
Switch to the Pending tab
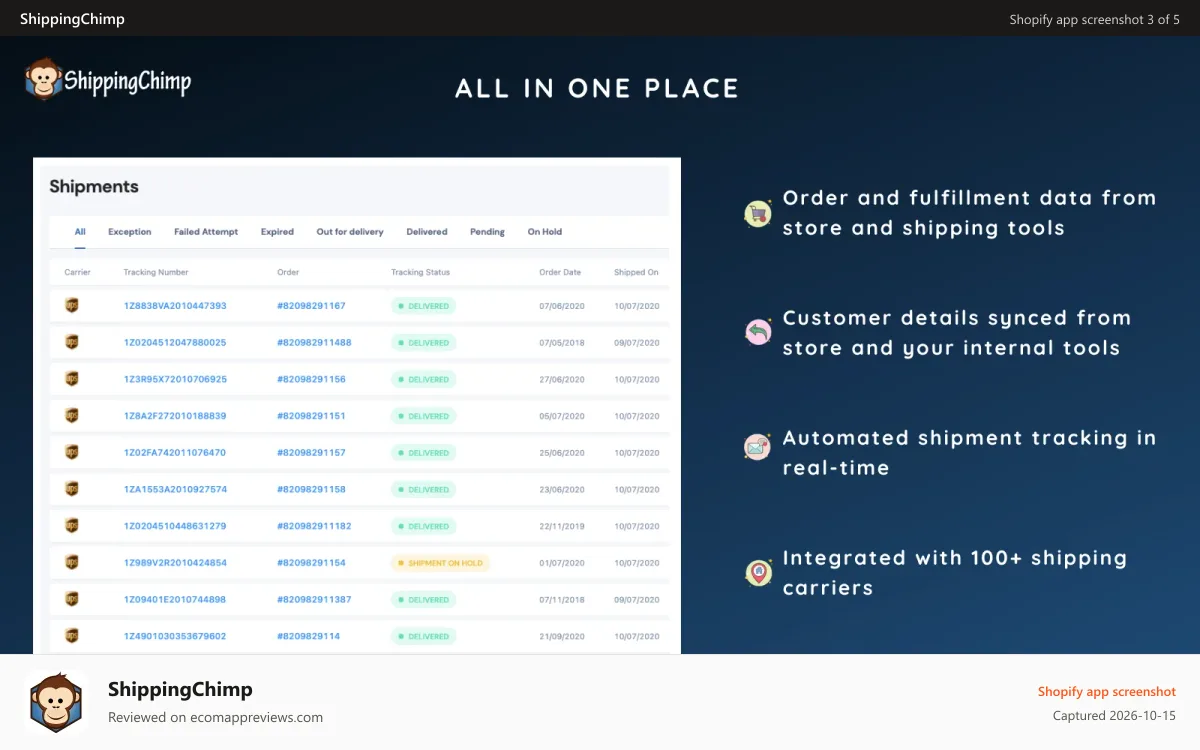click(x=488, y=232)
